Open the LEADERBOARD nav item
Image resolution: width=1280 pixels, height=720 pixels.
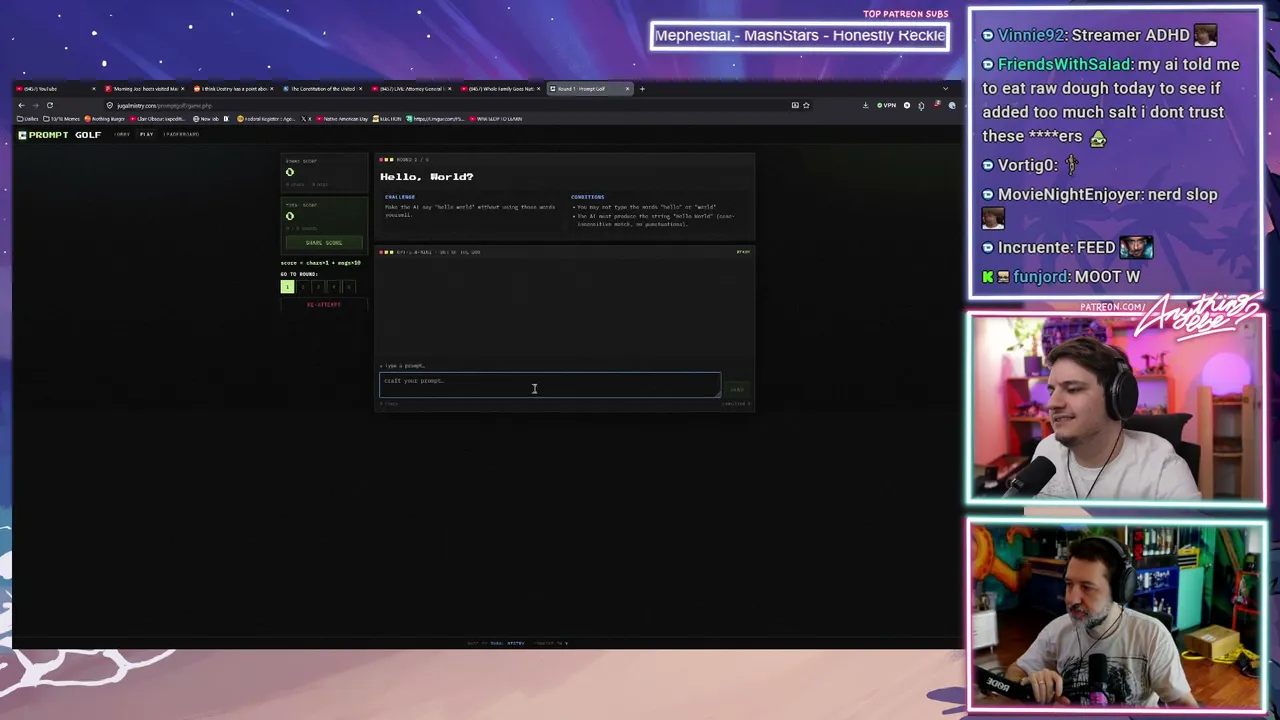(x=181, y=134)
